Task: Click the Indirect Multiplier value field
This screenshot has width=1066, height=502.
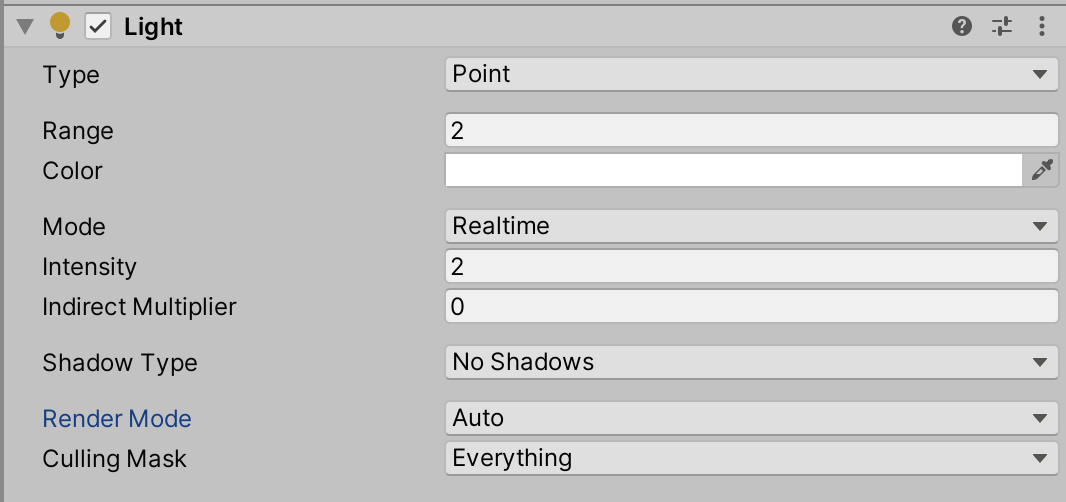Action: (x=751, y=307)
